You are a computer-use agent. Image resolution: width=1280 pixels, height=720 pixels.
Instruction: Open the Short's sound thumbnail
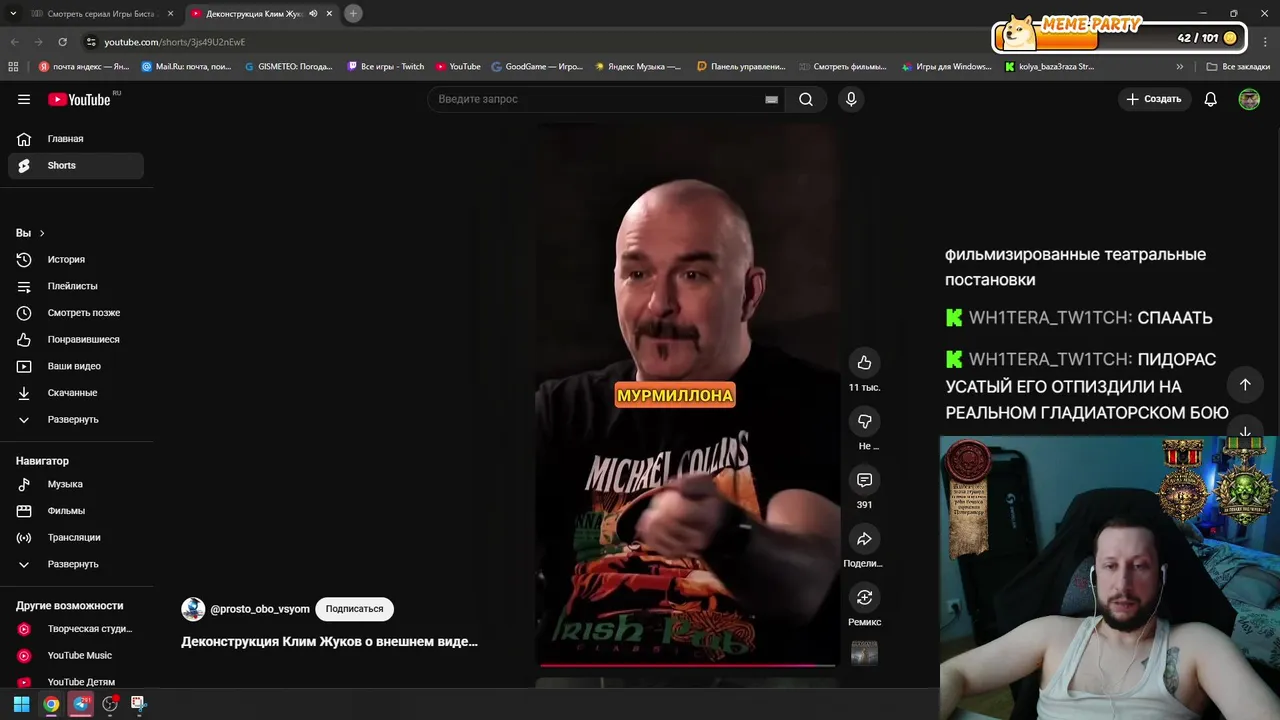tap(864, 653)
